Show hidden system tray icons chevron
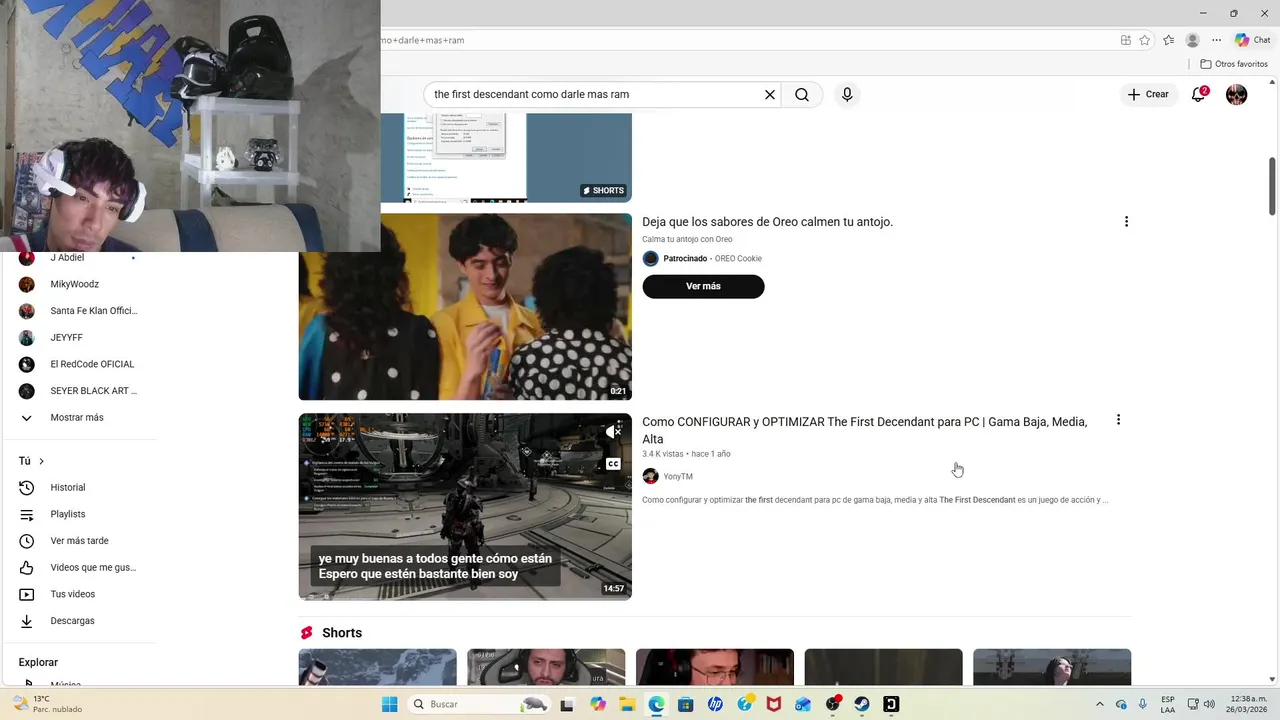Viewport: 1280px width, 720px height. tap(1100, 704)
